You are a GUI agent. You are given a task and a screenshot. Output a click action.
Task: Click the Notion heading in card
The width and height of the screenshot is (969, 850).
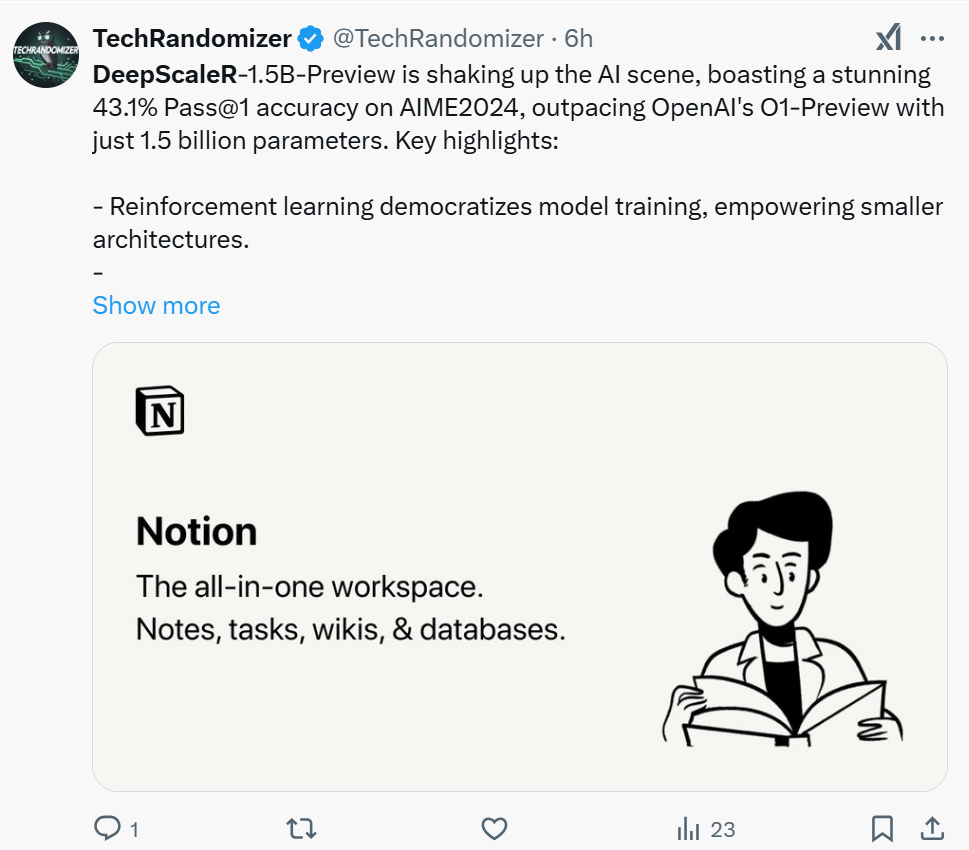[197, 532]
